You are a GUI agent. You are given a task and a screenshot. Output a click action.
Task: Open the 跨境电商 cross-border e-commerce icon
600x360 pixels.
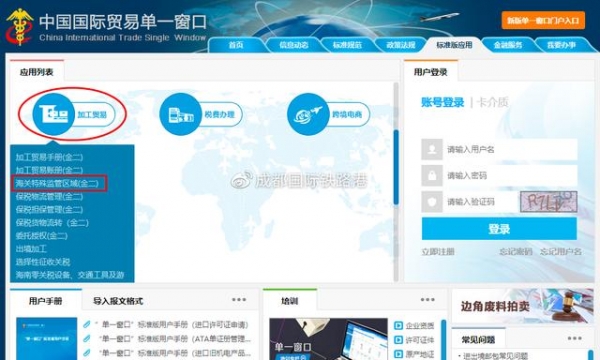pyautogui.click(x=328, y=114)
